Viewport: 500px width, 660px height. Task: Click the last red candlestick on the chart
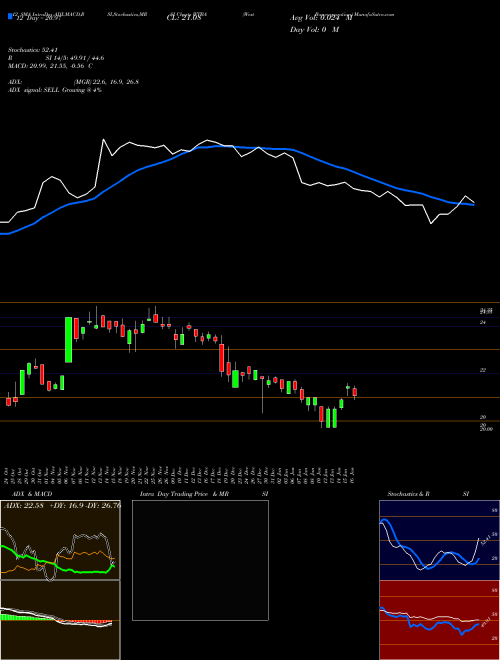[355, 392]
